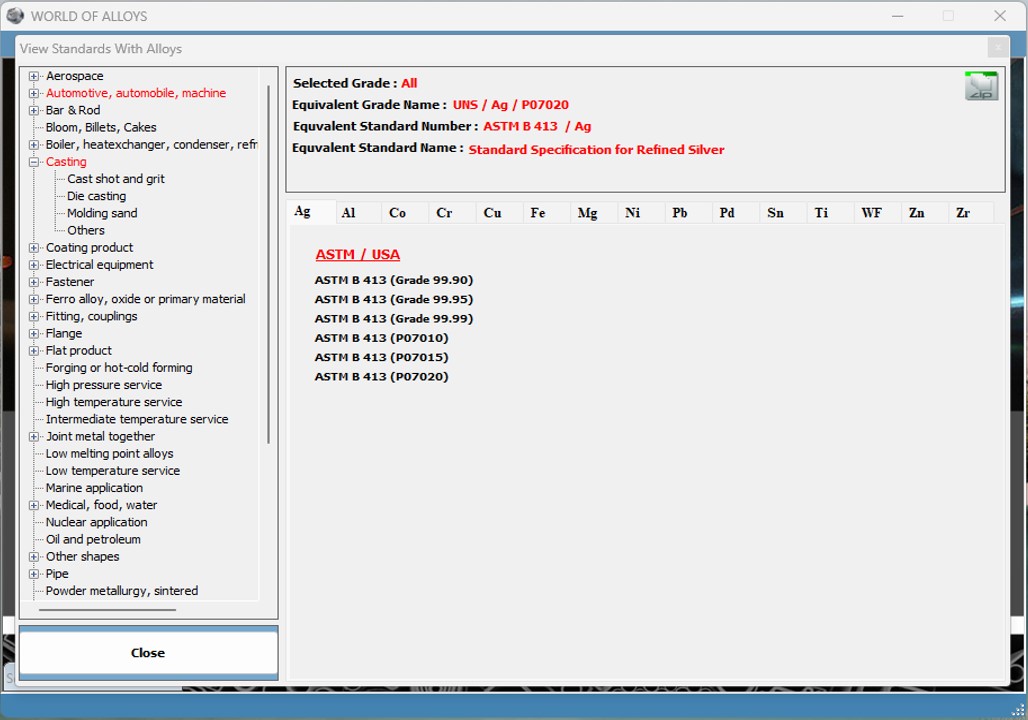Select Powder metallurgy, sintered item

(121, 591)
